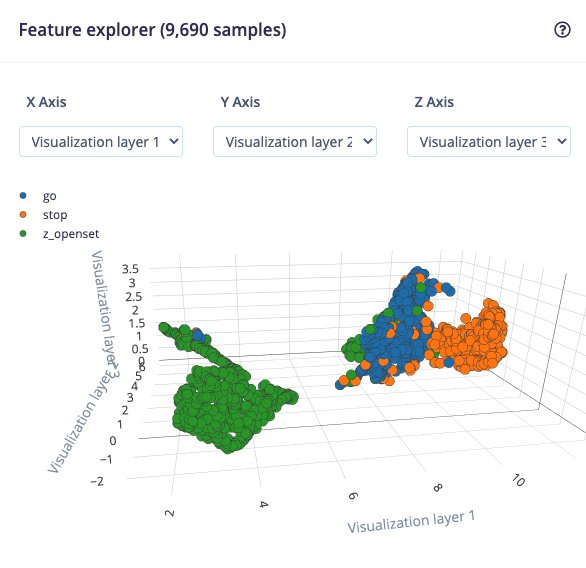Image resolution: width=586 pixels, height=568 pixels.
Task: Click the chevron on Z Axis selector
Action: 562,141
